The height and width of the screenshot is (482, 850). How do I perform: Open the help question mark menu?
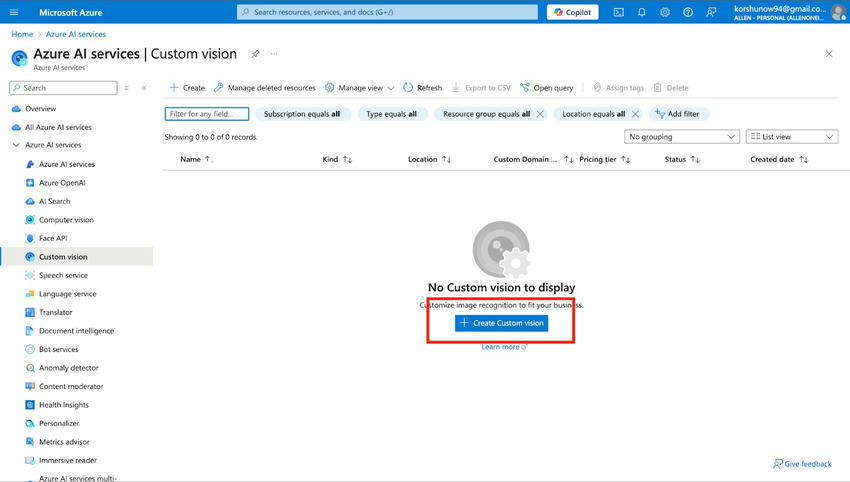(688, 12)
